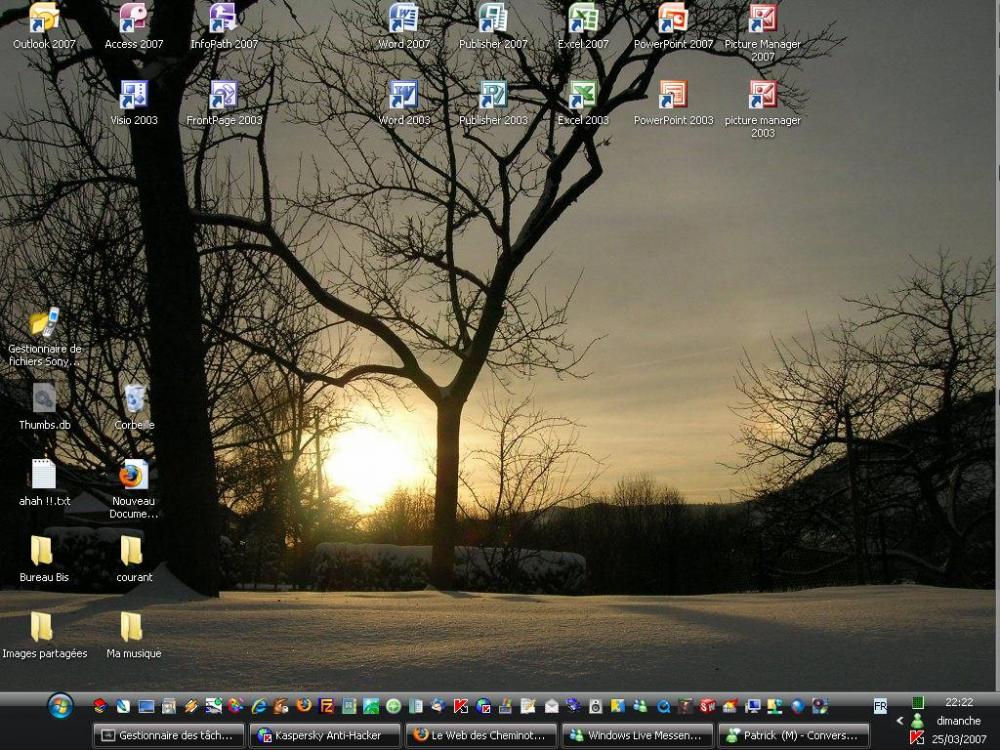
Task: Select the ahah !!.txt text file
Action: 44,476
